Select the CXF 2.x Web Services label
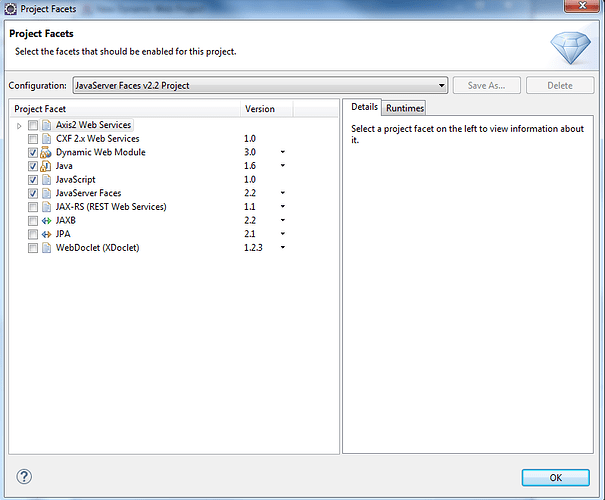The image size is (605, 500). click(x=97, y=139)
